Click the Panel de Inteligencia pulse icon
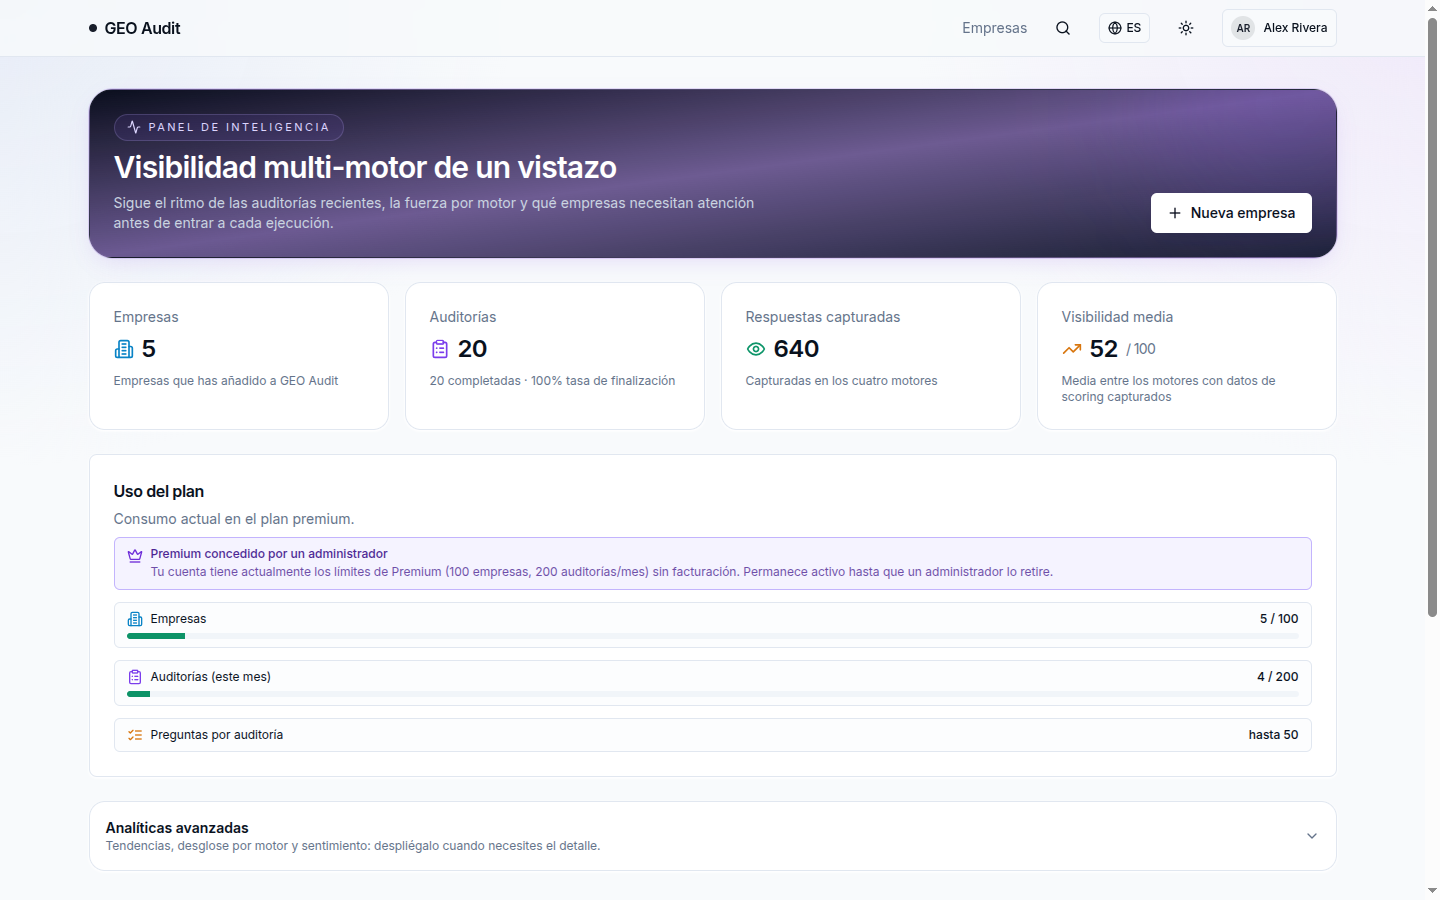This screenshot has height=900, width=1440. click(134, 127)
